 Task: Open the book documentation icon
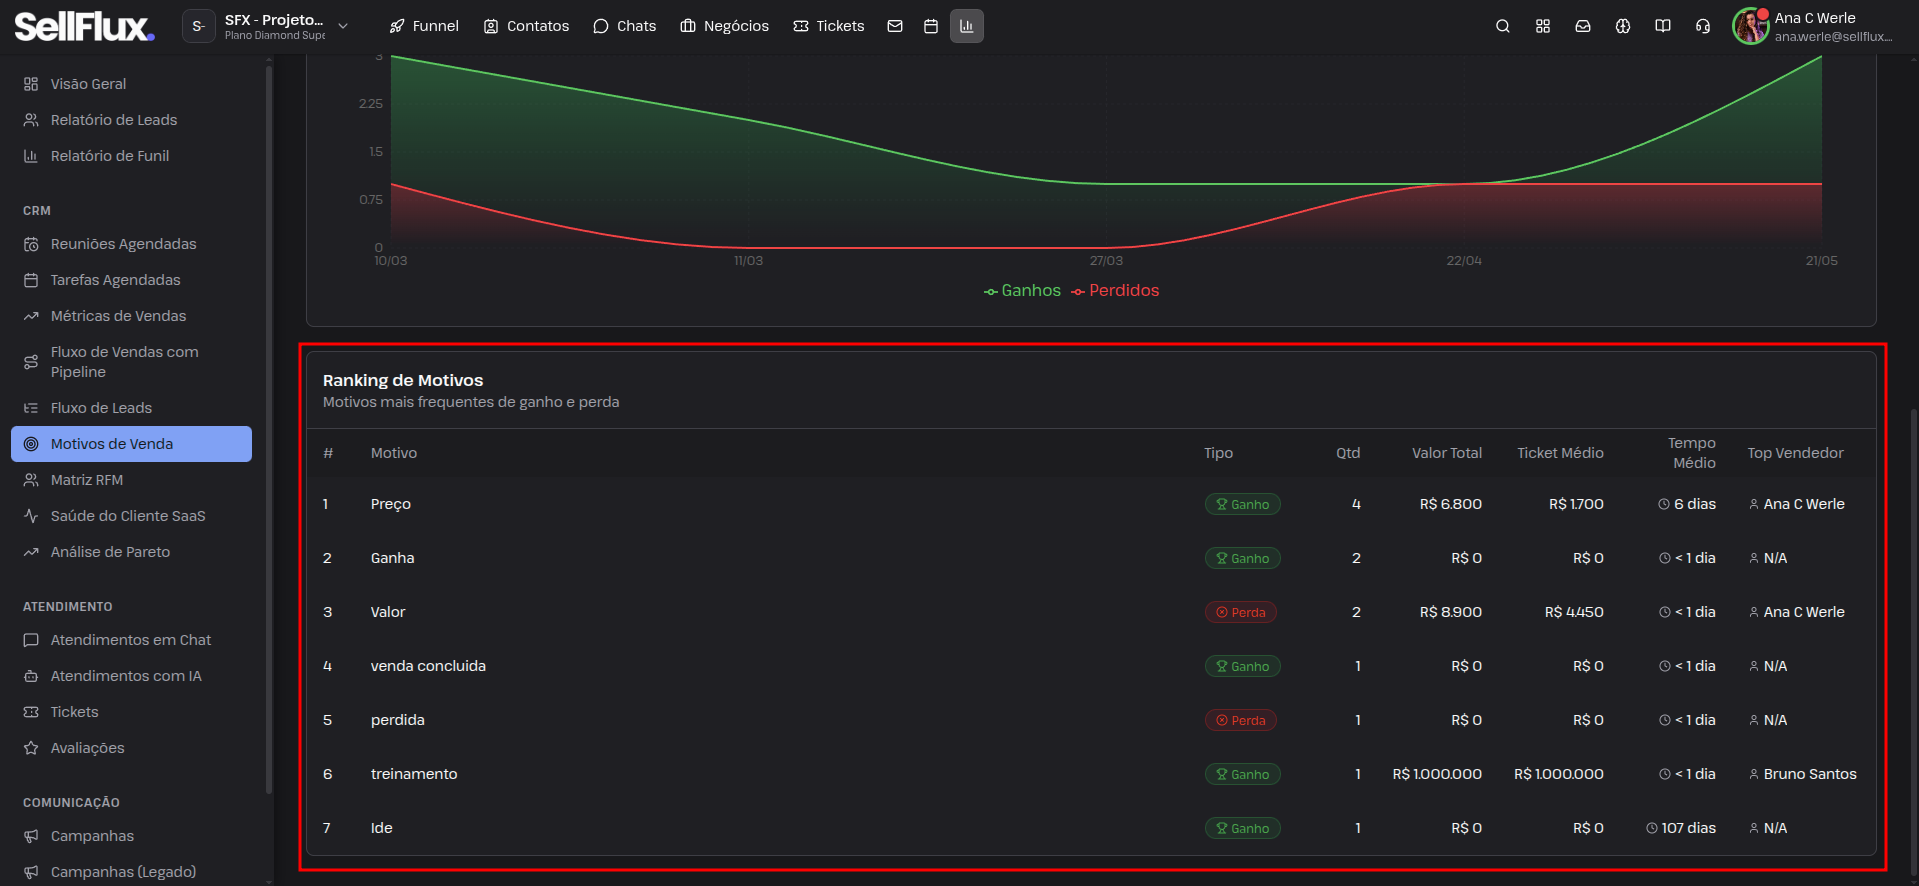pyautogui.click(x=1663, y=26)
